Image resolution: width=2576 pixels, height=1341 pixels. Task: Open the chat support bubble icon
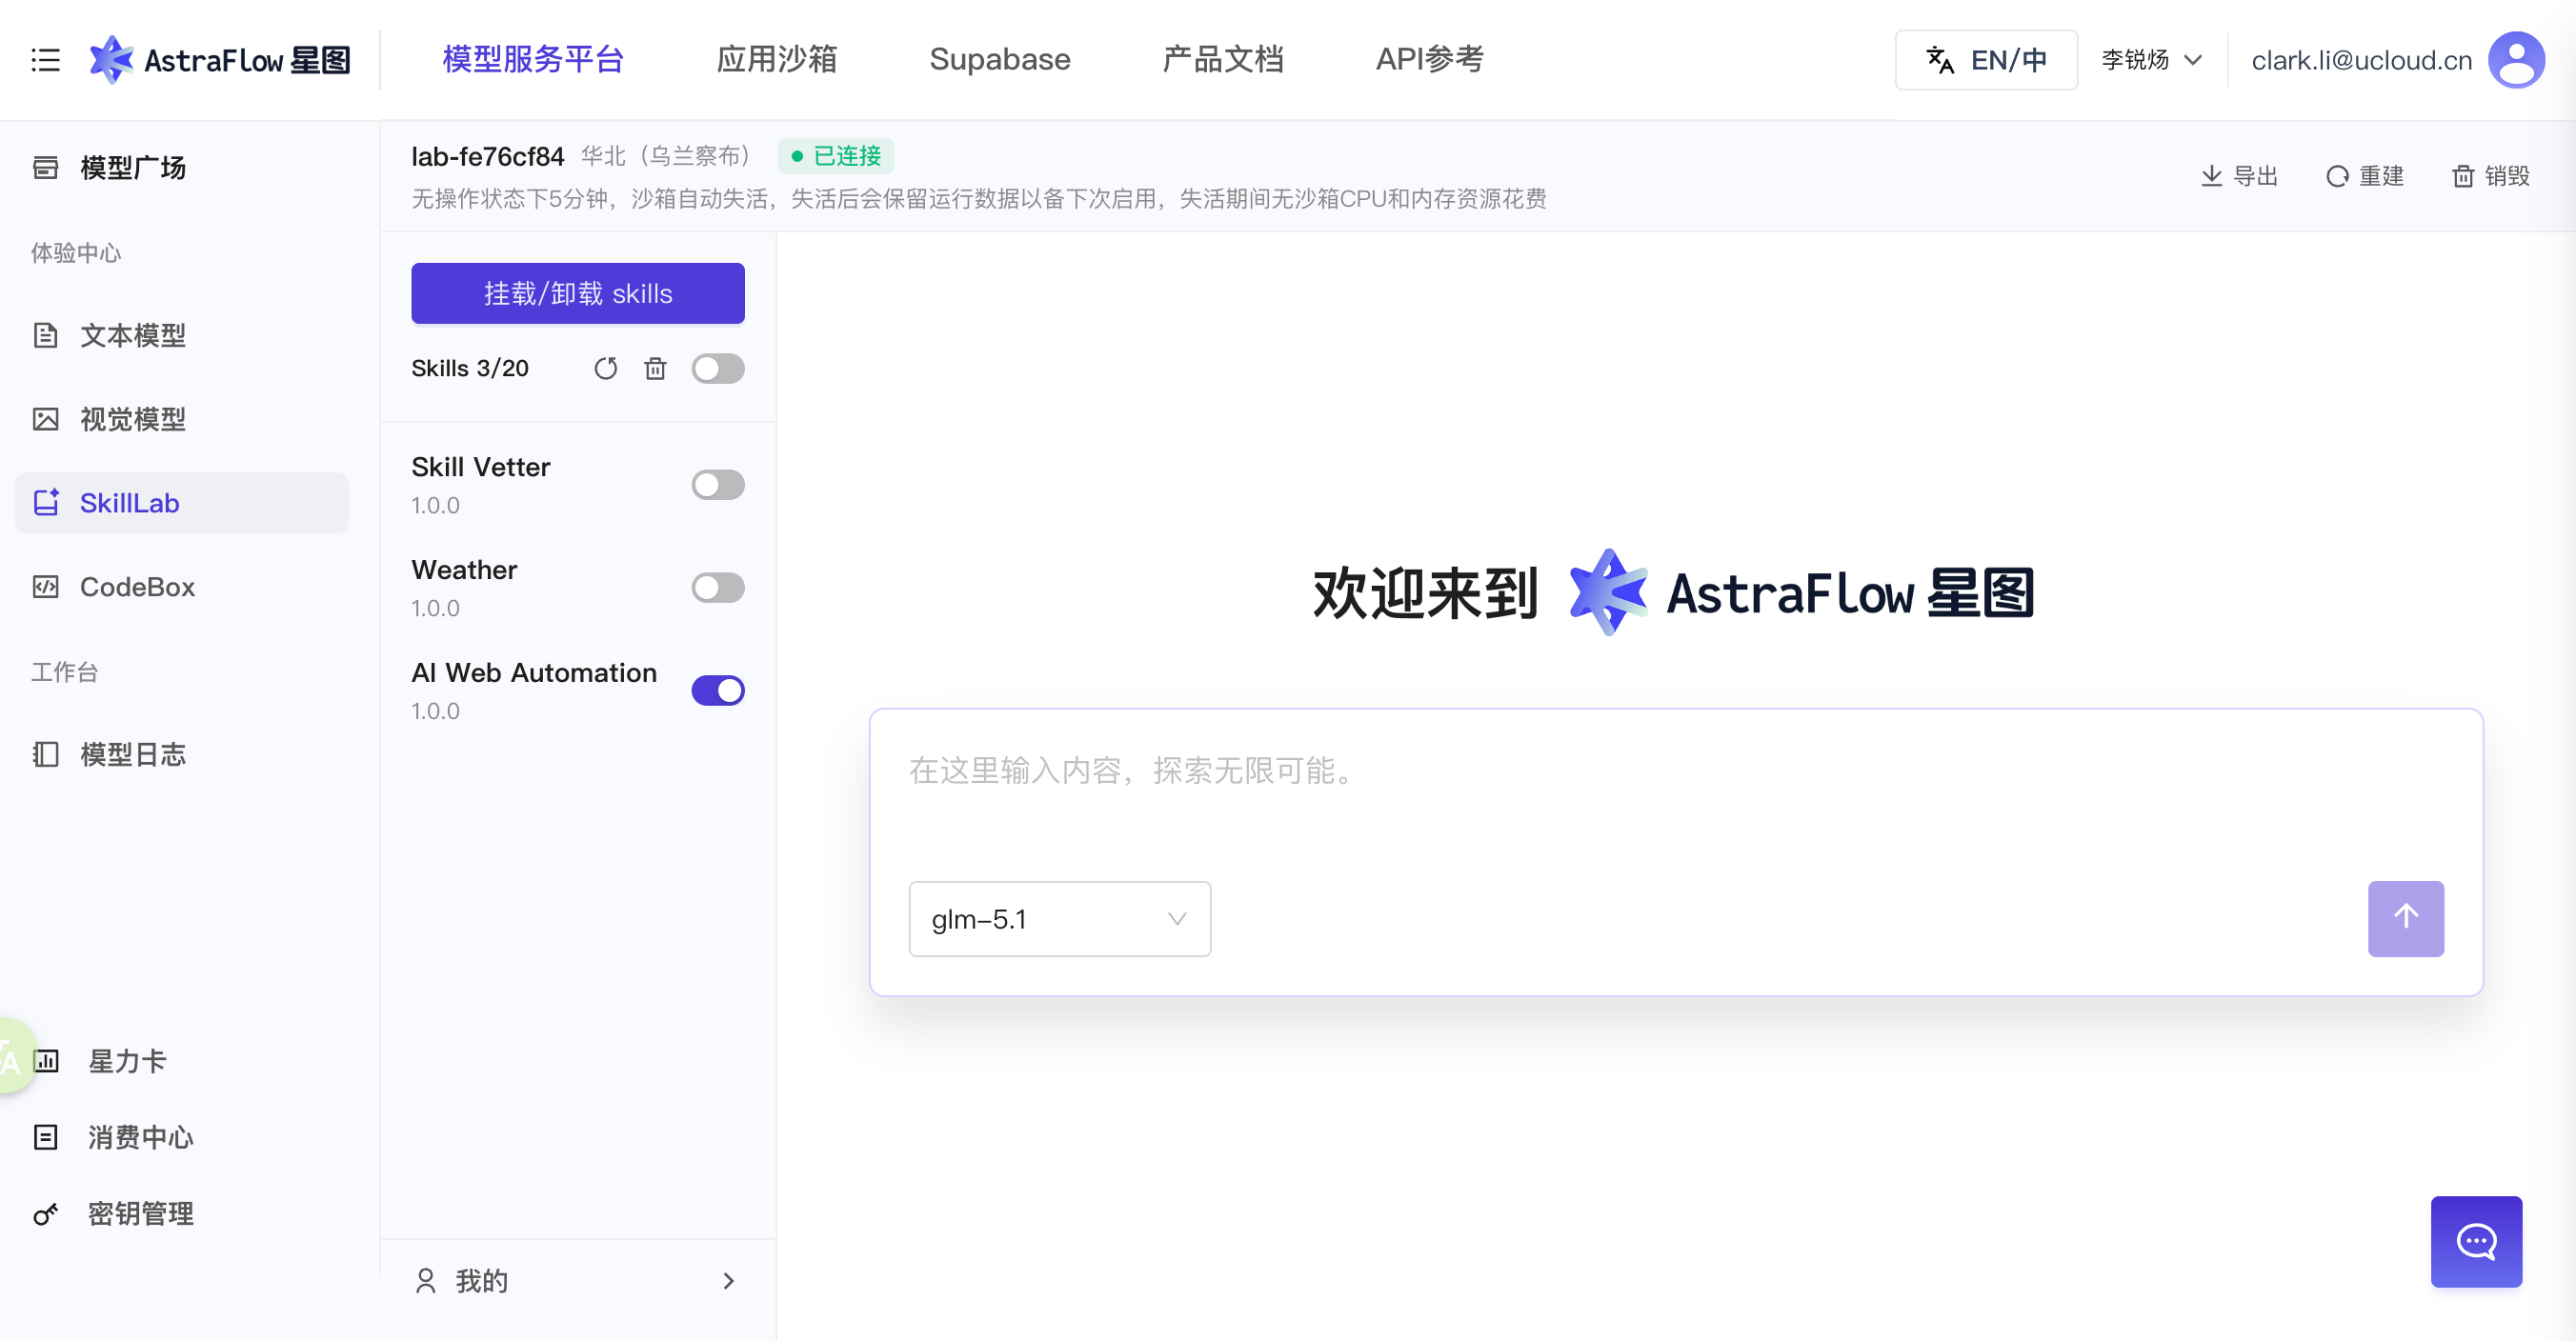click(2476, 1242)
